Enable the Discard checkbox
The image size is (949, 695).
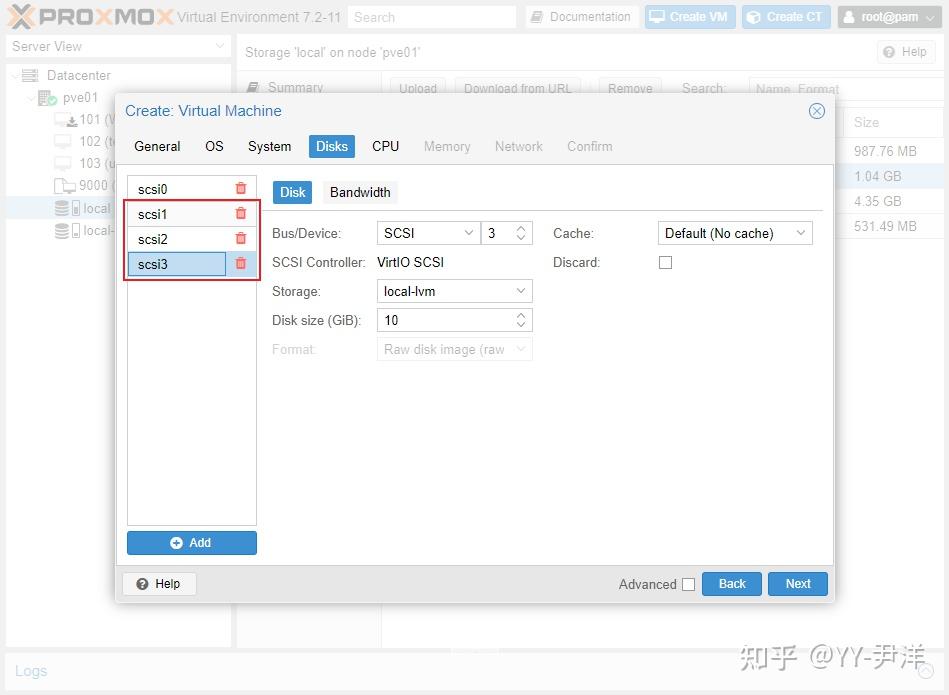[x=665, y=262]
